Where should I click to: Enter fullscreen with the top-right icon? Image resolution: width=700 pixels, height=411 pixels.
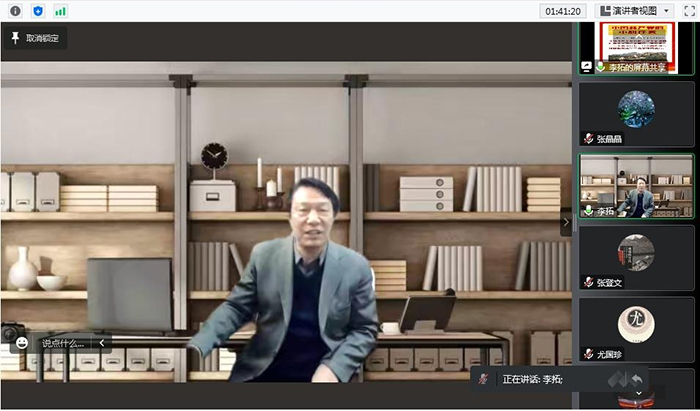(x=688, y=11)
